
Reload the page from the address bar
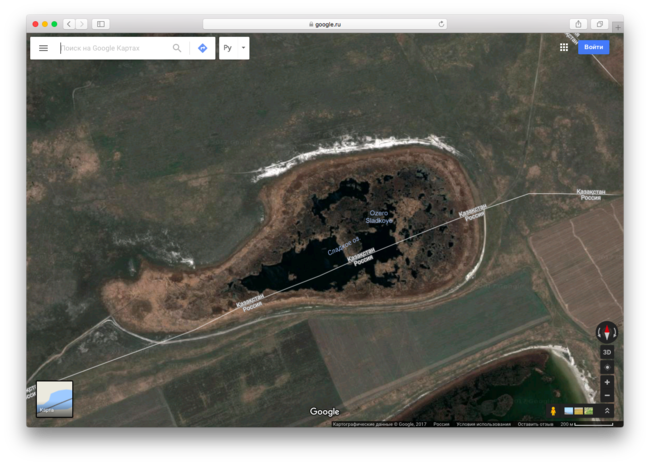(x=441, y=24)
